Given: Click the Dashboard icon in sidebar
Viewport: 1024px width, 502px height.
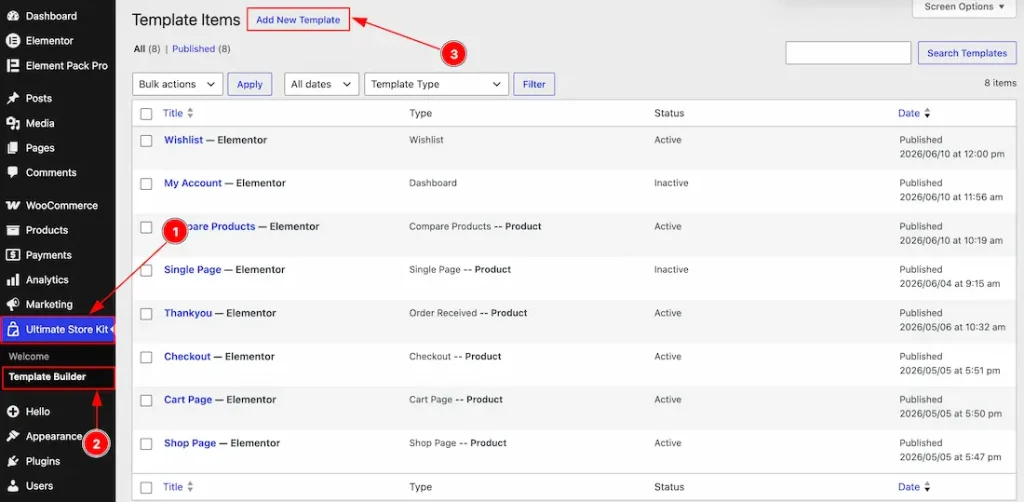Looking at the screenshot, I should point(12,16).
